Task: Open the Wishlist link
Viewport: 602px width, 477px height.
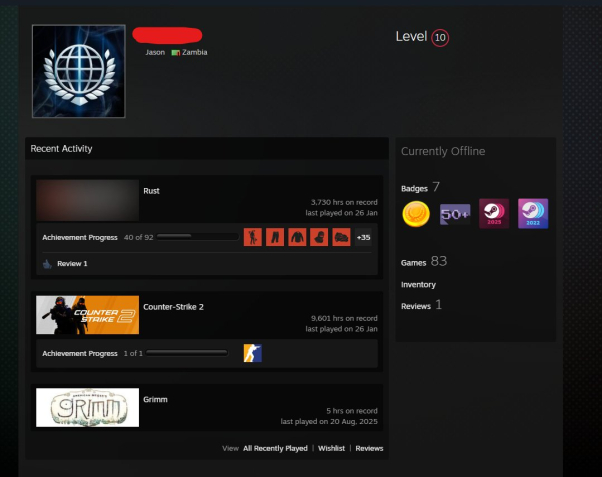Action: [332, 449]
